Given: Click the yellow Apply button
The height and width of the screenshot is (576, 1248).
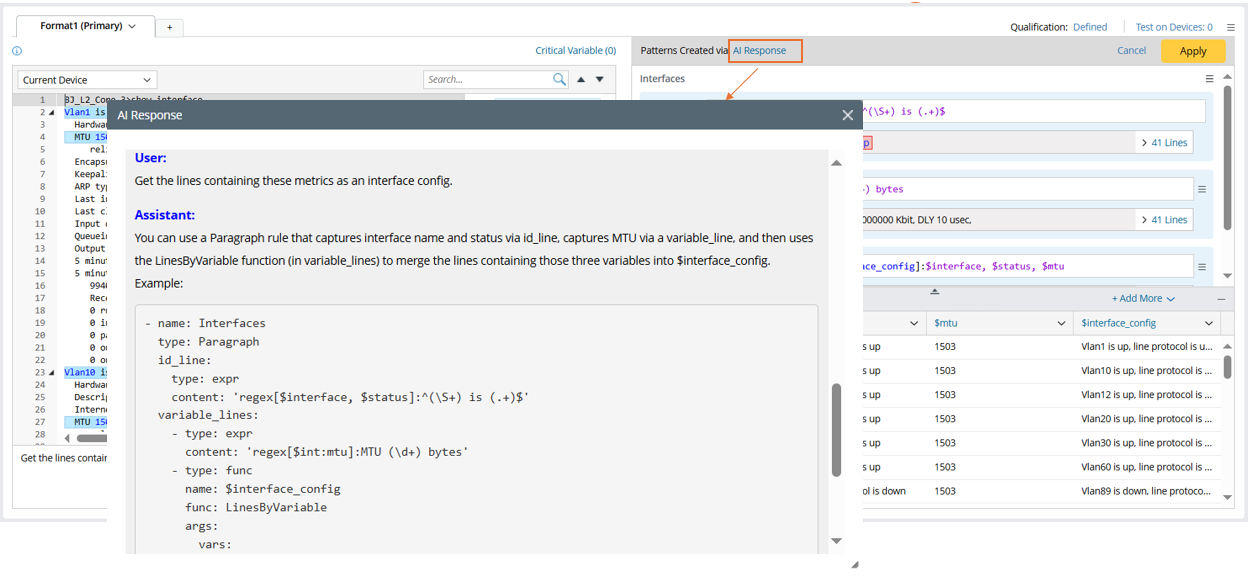Looking at the screenshot, I should (x=1192, y=51).
